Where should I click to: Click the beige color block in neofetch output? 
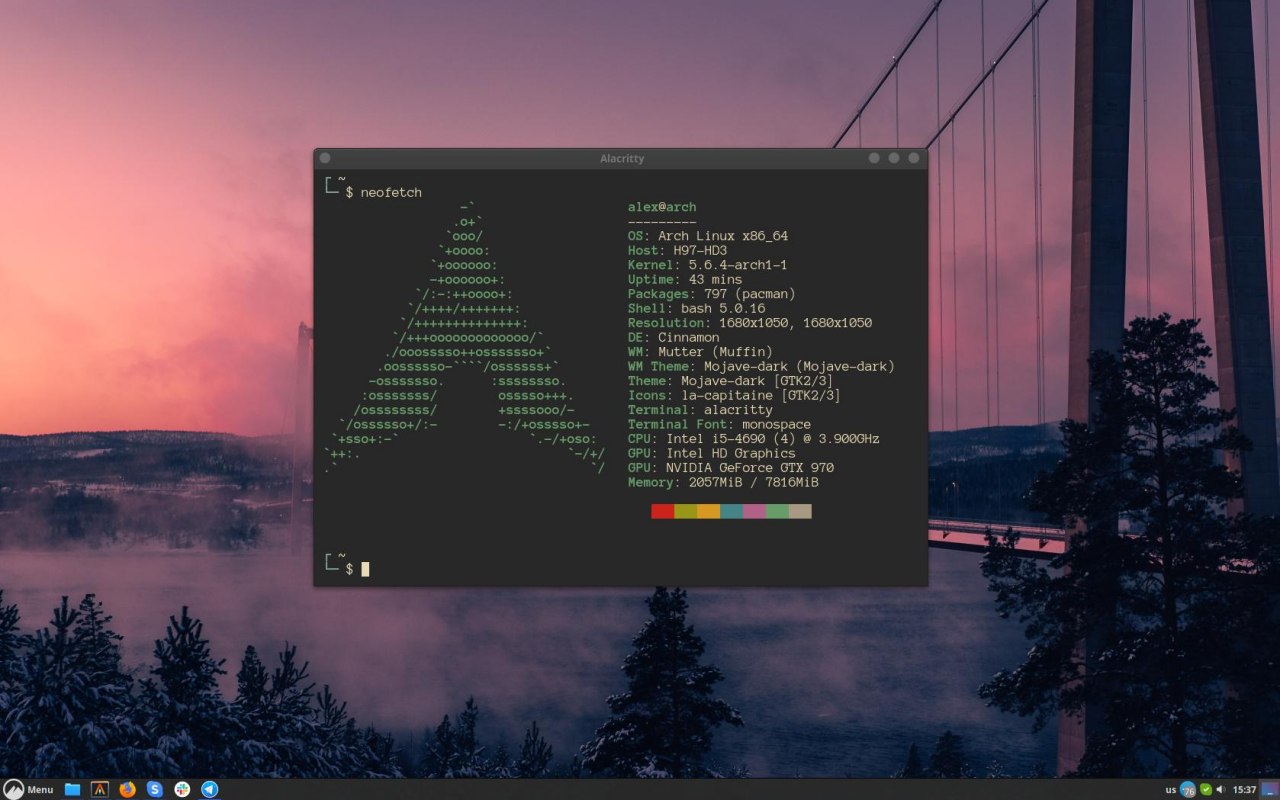pos(800,511)
